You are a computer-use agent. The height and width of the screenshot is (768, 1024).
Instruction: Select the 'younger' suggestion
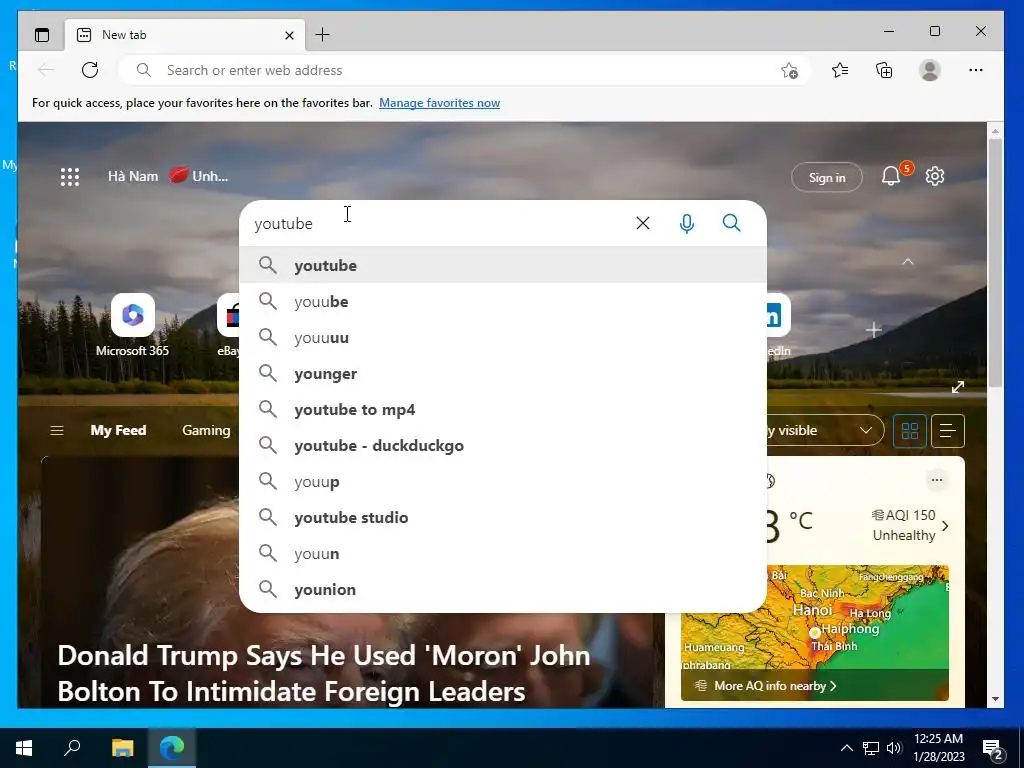(503, 373)
